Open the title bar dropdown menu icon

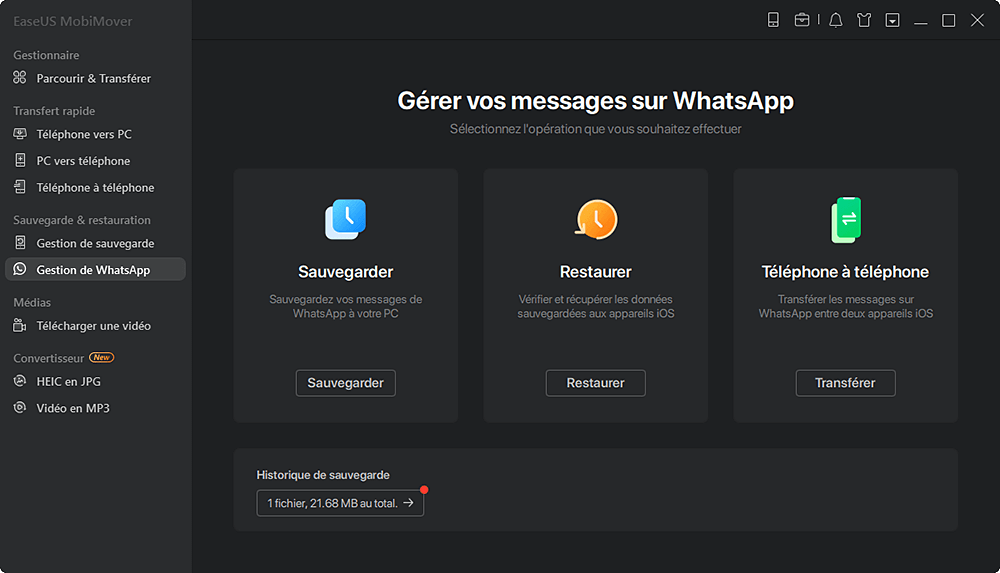[x=892, y=20]
